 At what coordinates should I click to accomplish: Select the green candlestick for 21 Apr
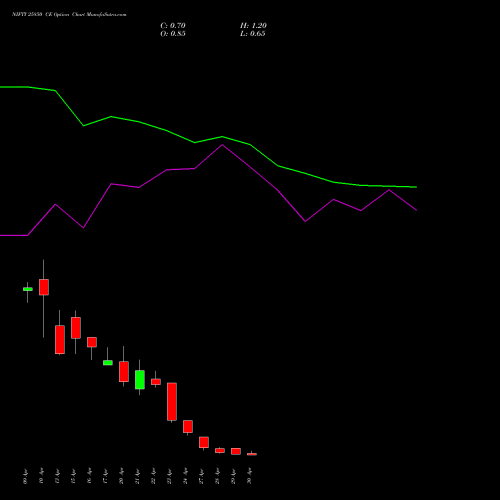tap(140, 380)
